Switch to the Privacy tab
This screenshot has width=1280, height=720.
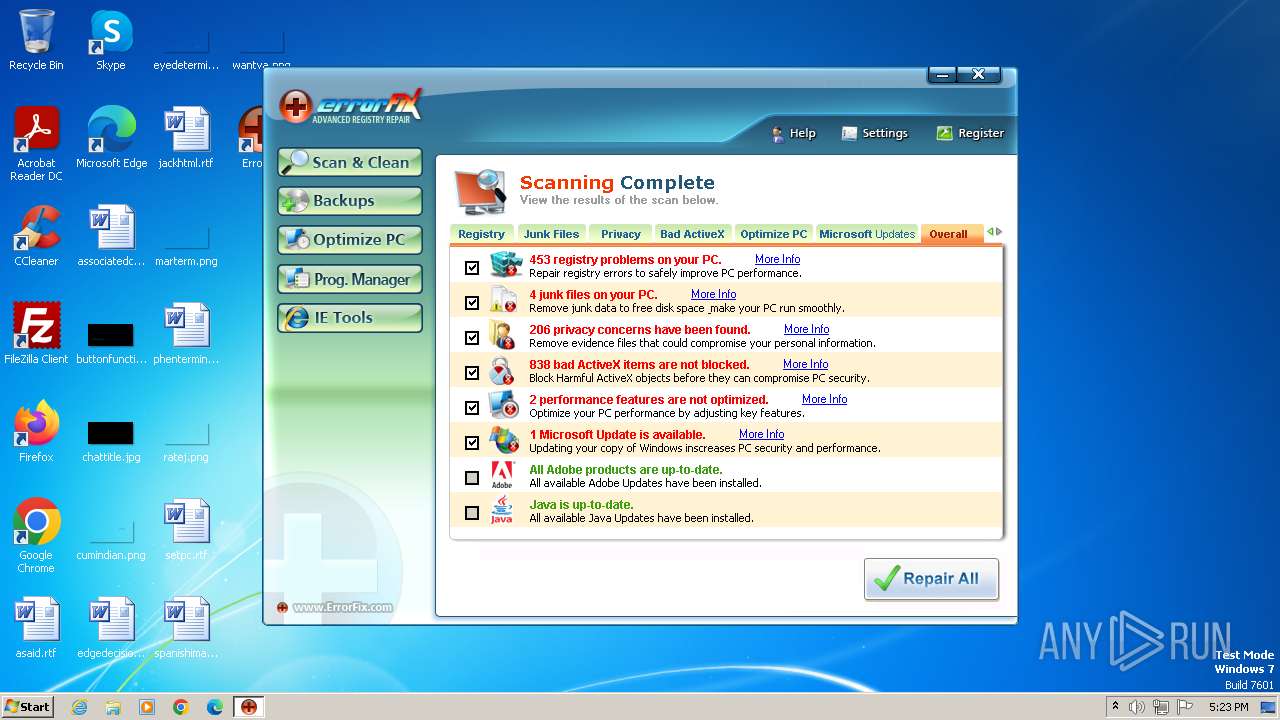620,234
